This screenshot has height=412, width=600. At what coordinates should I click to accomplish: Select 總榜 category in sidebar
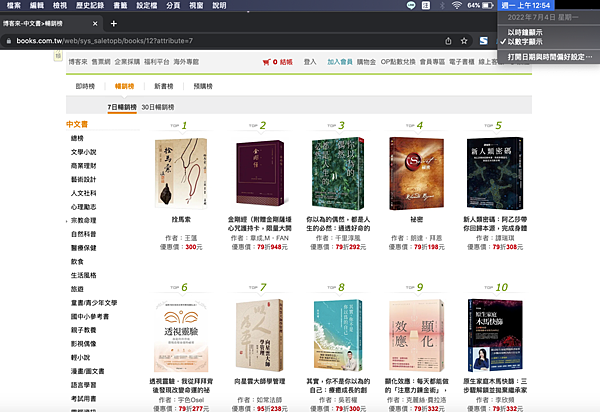[x=77, y=138]
